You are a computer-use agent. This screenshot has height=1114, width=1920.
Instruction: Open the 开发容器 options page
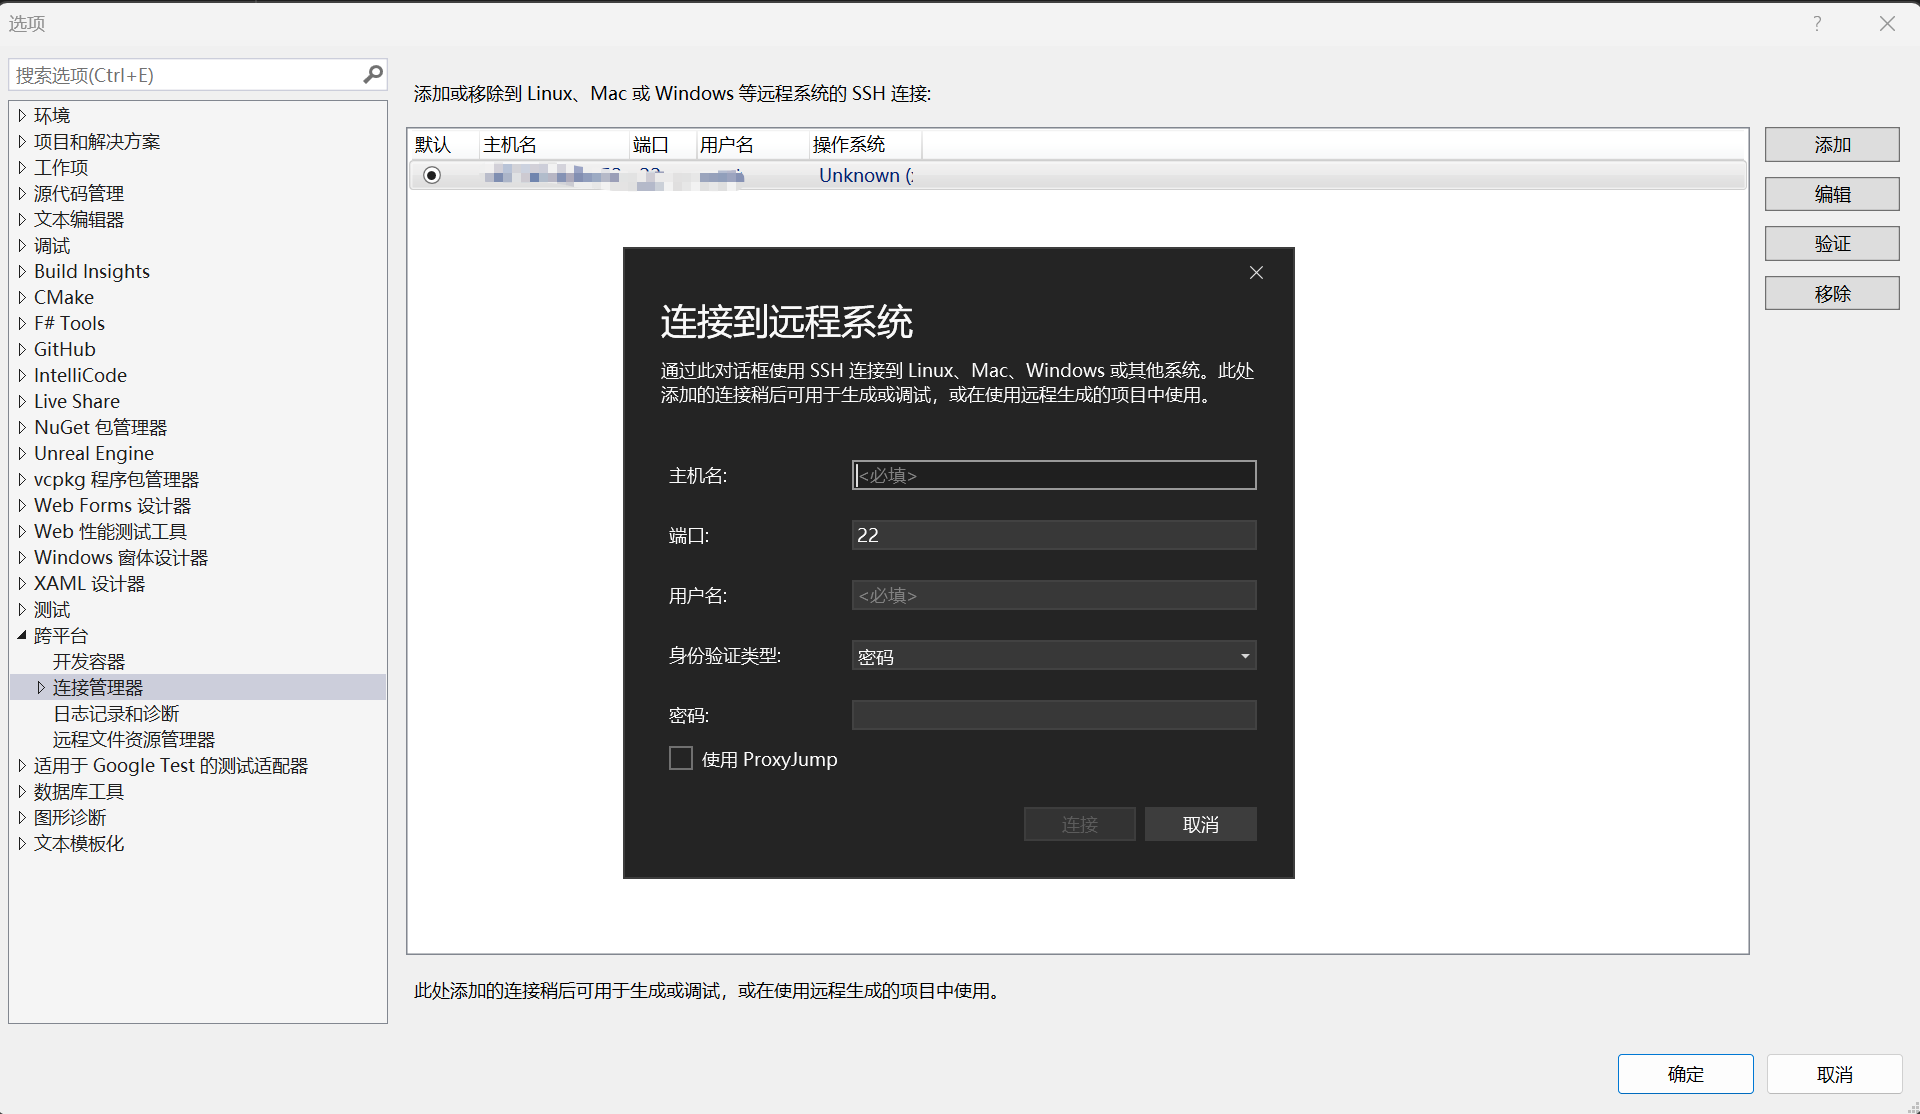pos(89,662)
